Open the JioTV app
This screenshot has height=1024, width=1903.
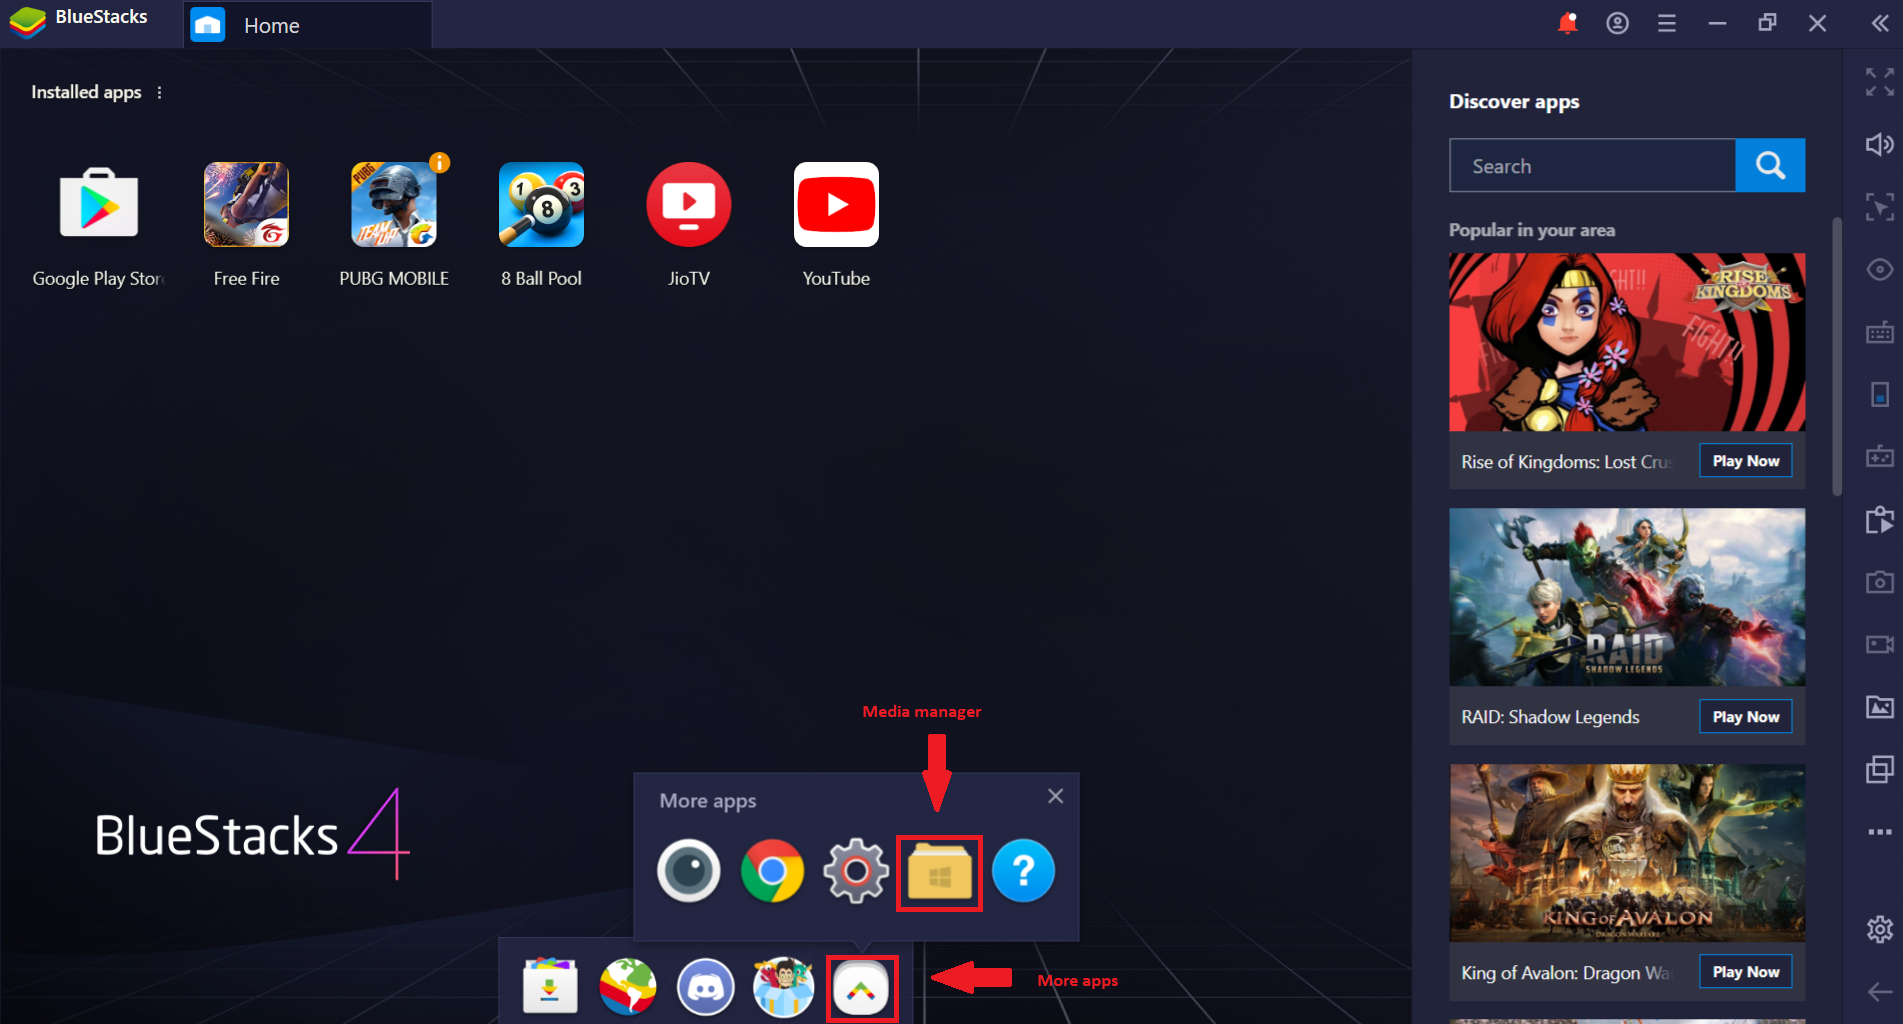(689, 204)
